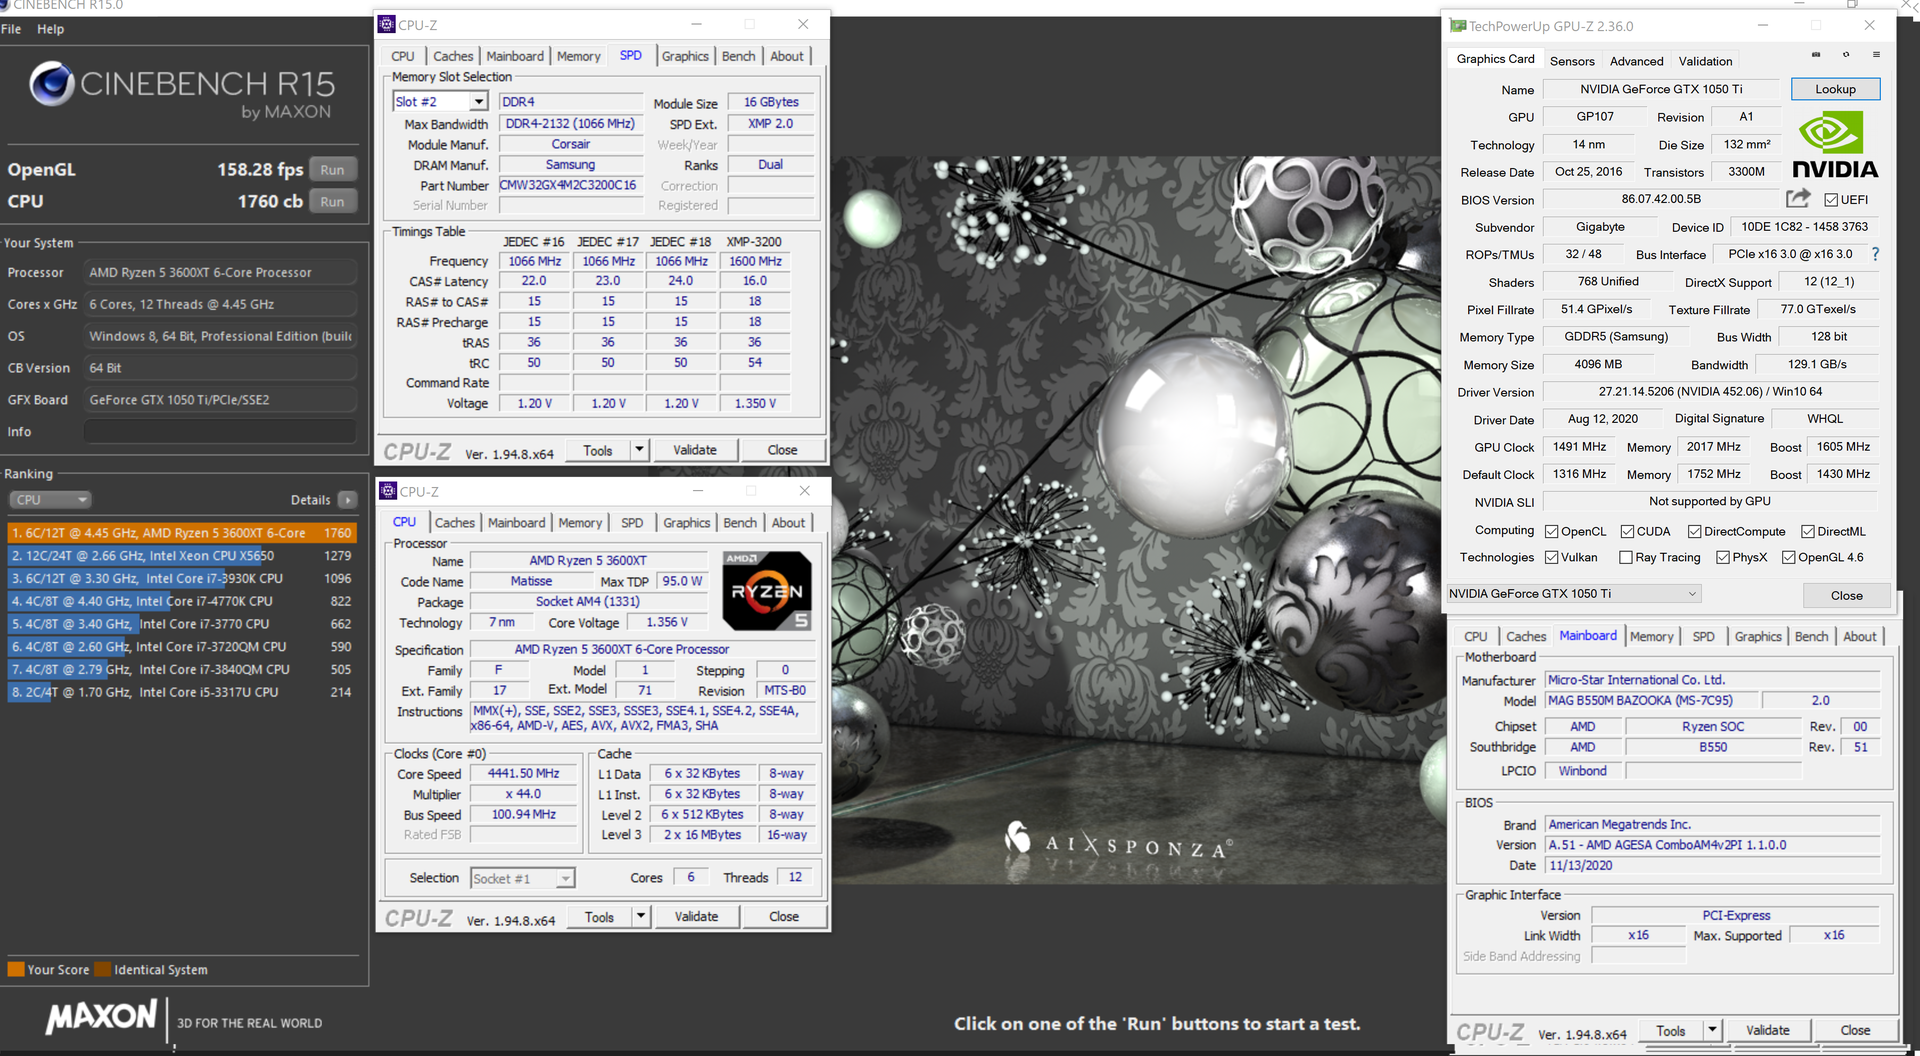The height and width of the screenshot is (1056, 1920).
Task: Toggle the Ray Tracing checkbox
Action: (x=1626, y=557)
